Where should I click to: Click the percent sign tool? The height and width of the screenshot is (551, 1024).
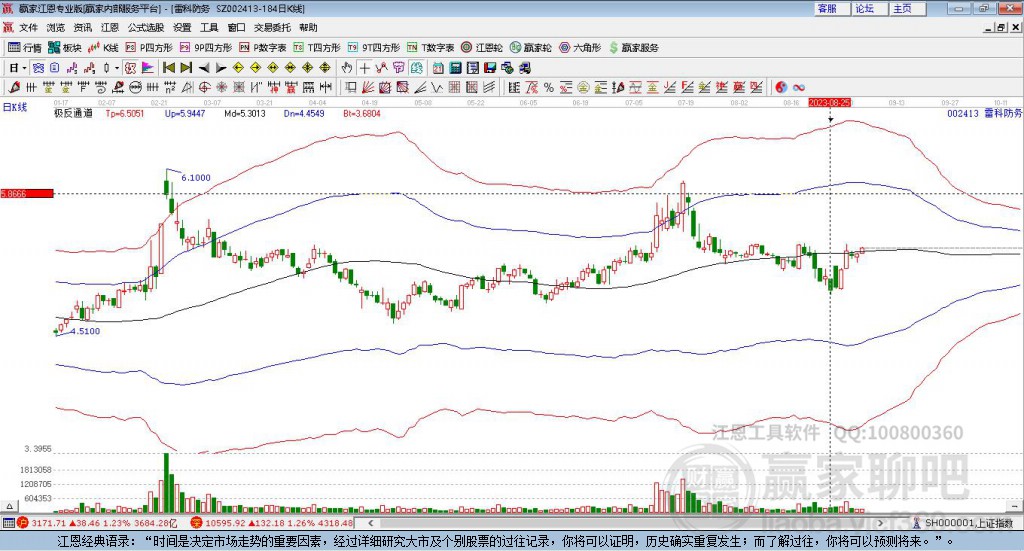click(x=549, y=87)
